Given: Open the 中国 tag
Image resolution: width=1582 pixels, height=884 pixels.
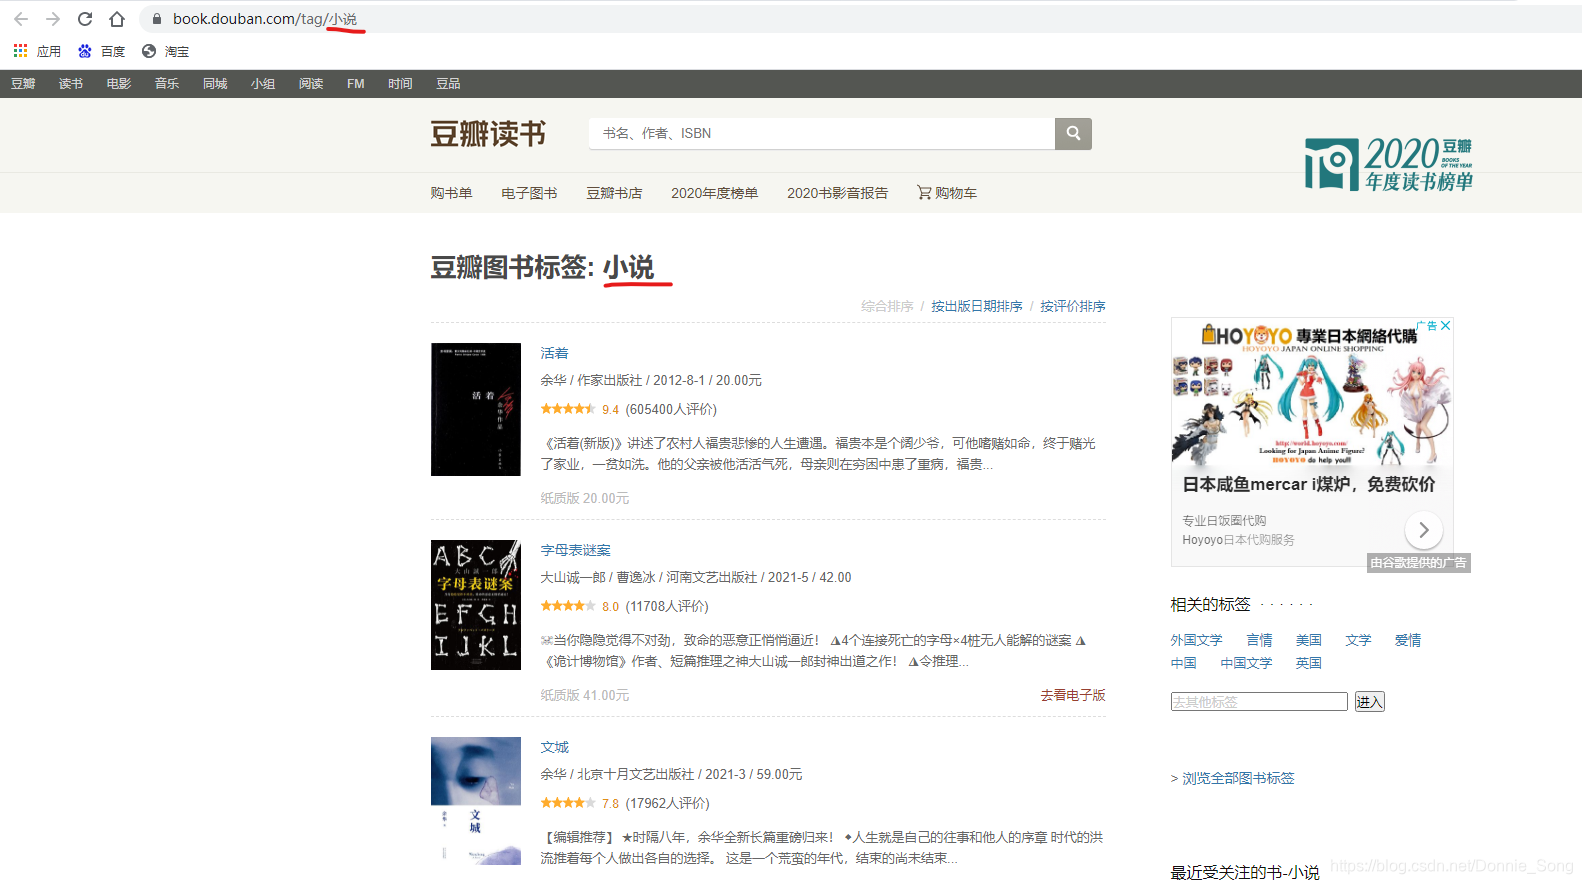Looking at the screenshot, I should pos(1184,663).
